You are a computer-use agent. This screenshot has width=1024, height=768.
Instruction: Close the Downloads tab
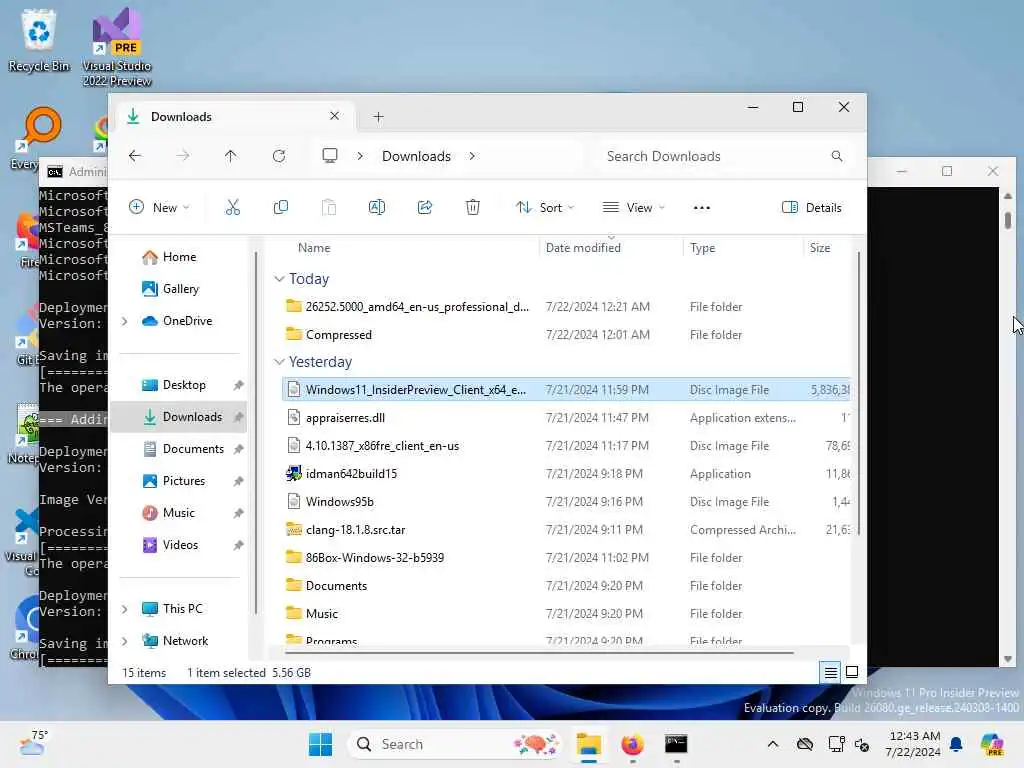pos(334,116)
